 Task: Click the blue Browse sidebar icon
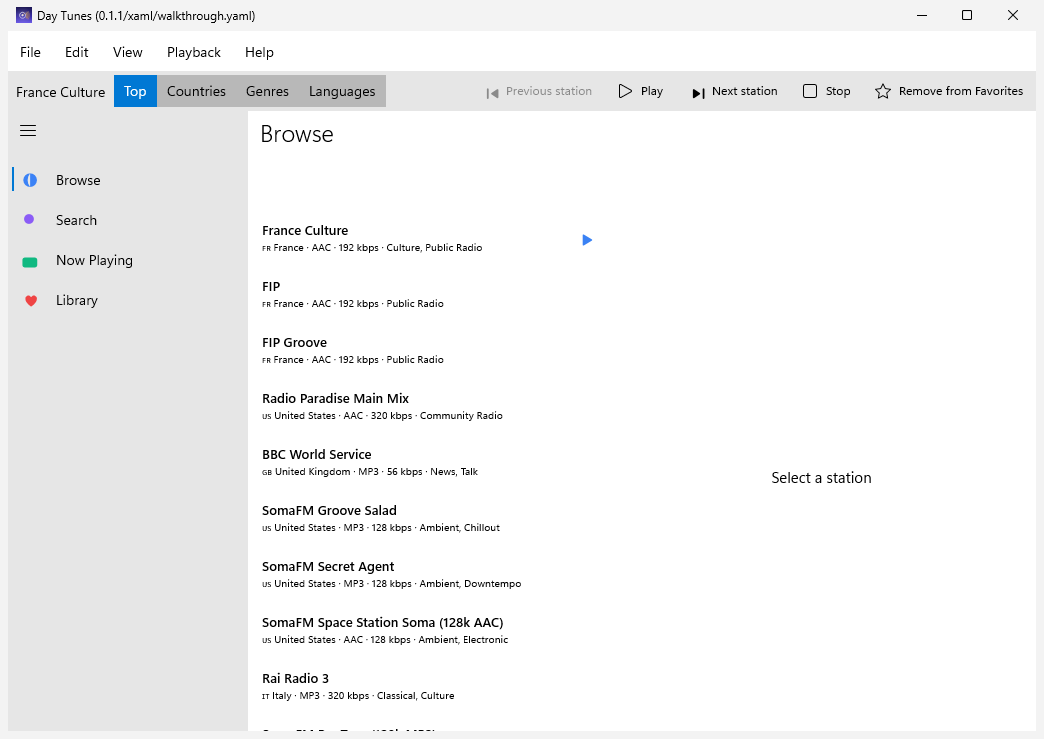coord(30,180)
